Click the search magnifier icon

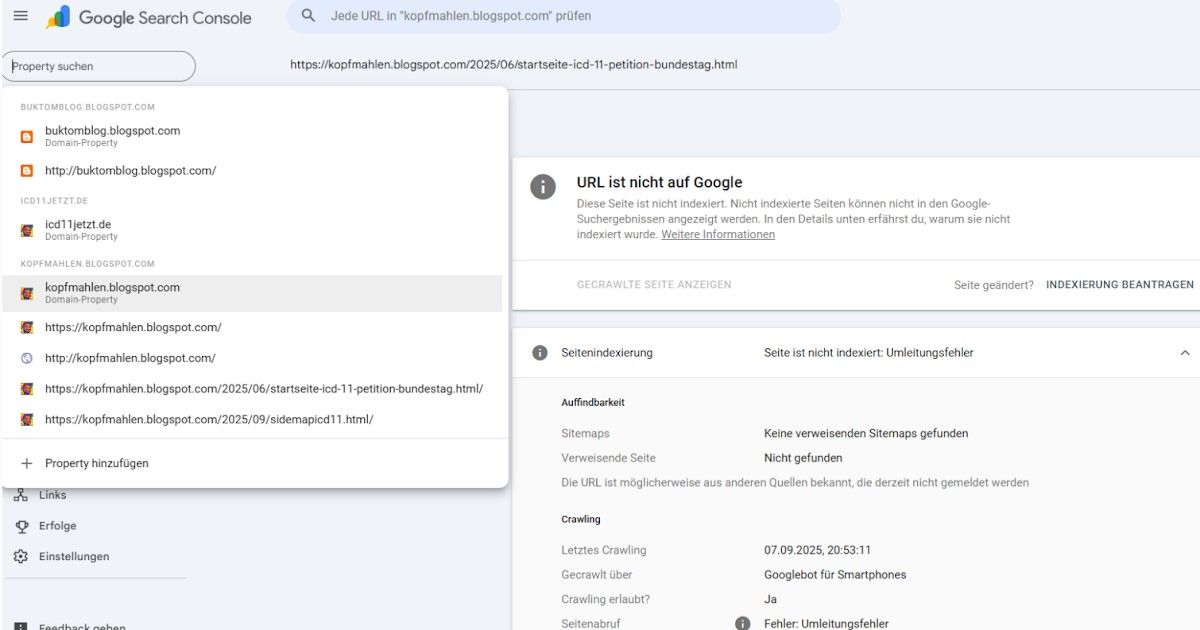(x=309, y=16)
